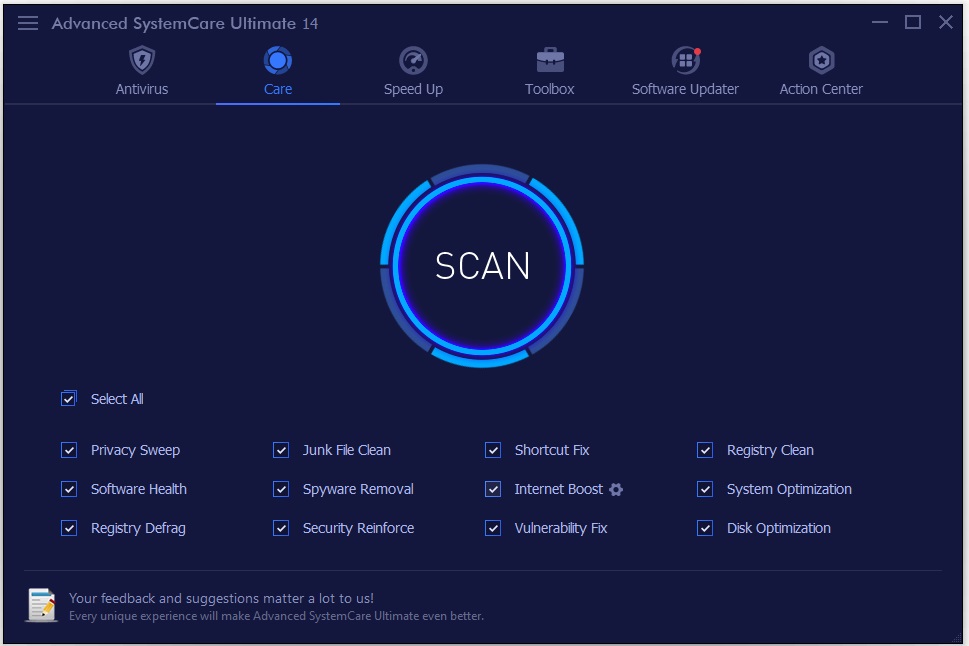Click the "Every unique experience" feedback line
This screenshot has height=646, width=969.
[x=276, y=616]
